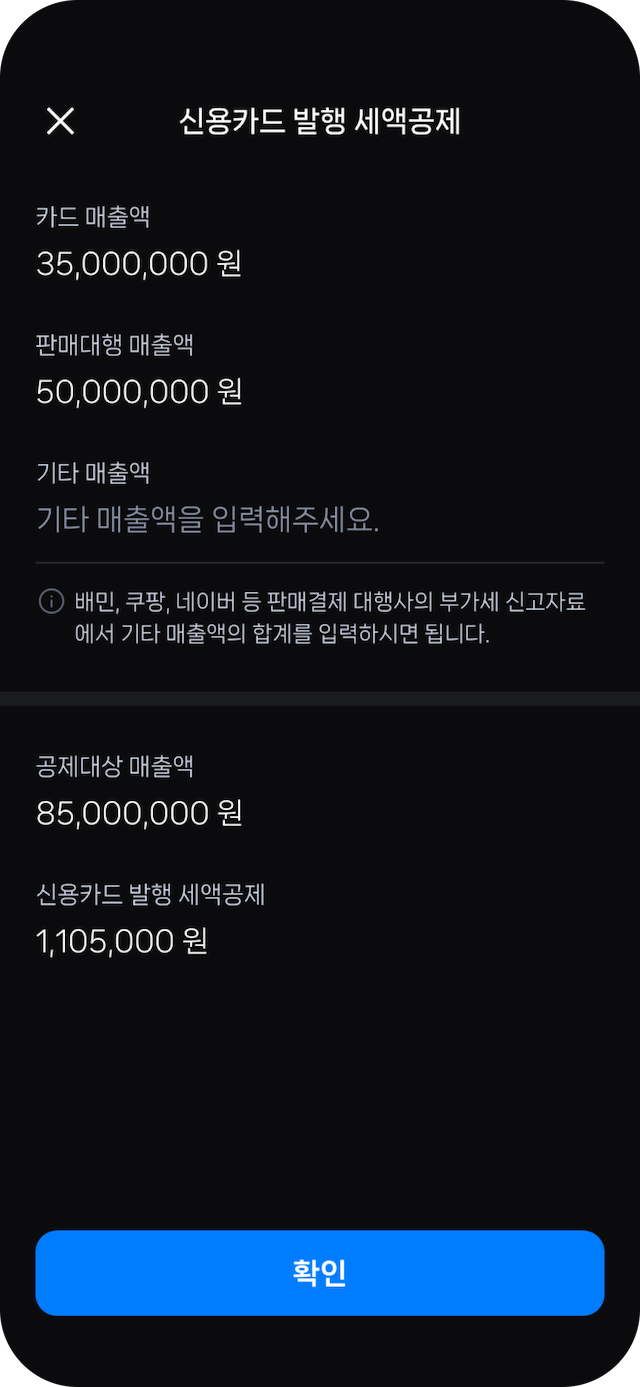The height and width of the screenshot is (1387, 640).
Task: Tap the helper text mentioning 배민, 쿠팡, 네이버
Action: point(330,618)
